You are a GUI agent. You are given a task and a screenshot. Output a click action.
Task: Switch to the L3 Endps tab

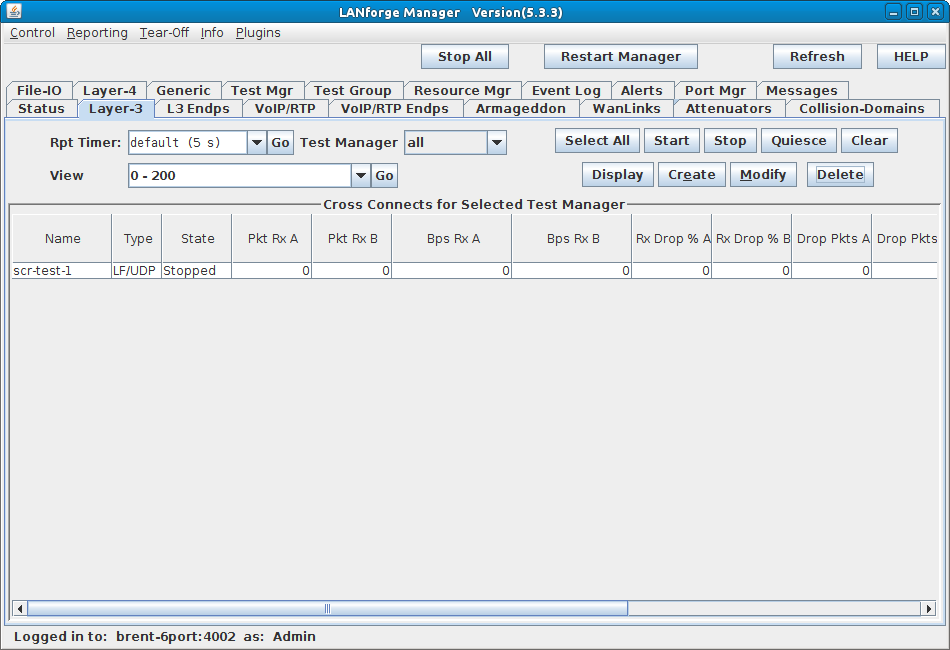click(198, 108)
